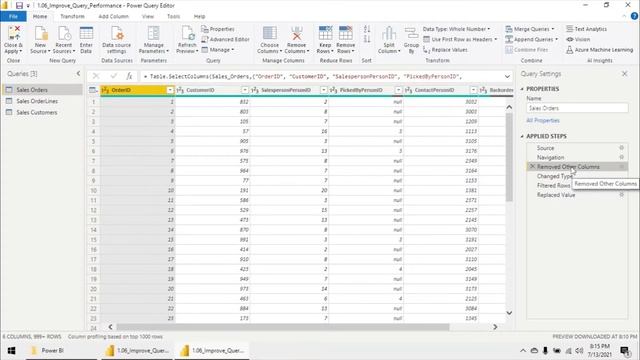Image resolution: width=640 pixels, height=360 pixels.
Task: Open the Merge Queries dropdown
Action: (530, 29)
